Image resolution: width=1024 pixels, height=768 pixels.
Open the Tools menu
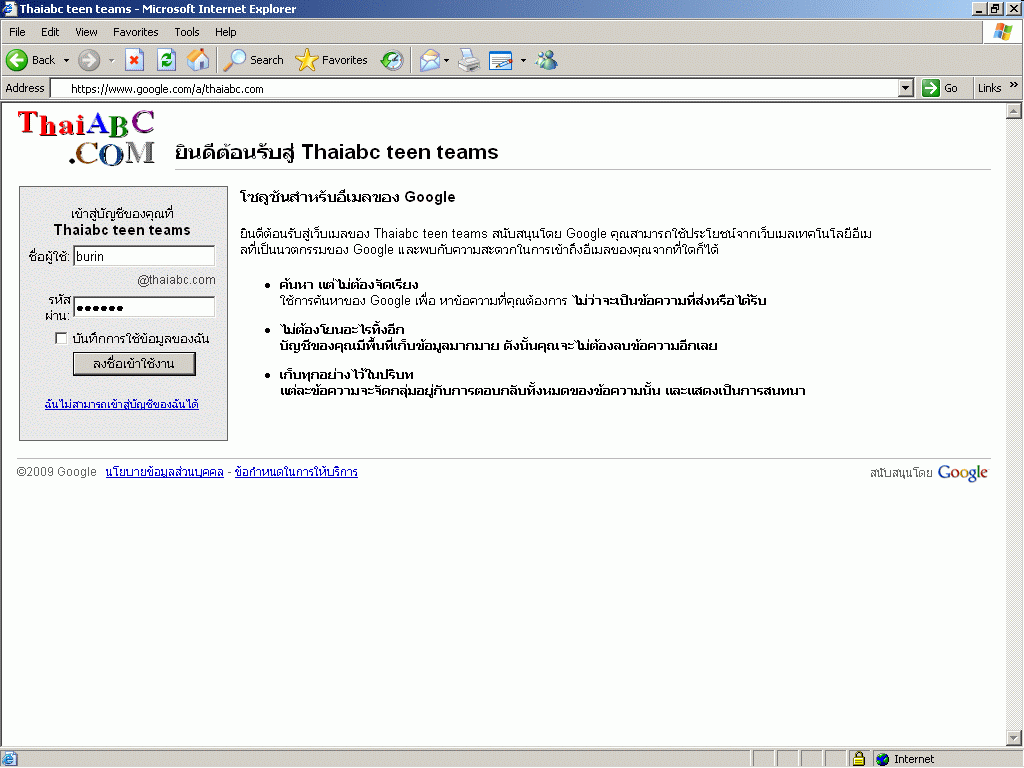(x=187, y=32)
